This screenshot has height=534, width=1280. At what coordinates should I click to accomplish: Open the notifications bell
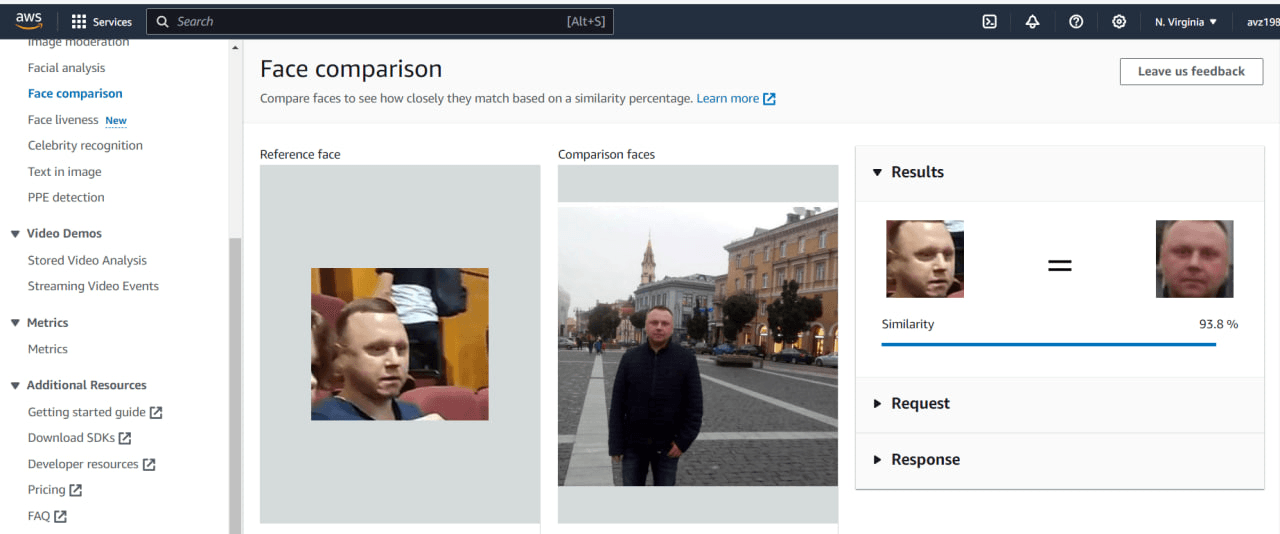click(x=1032, y=22)
